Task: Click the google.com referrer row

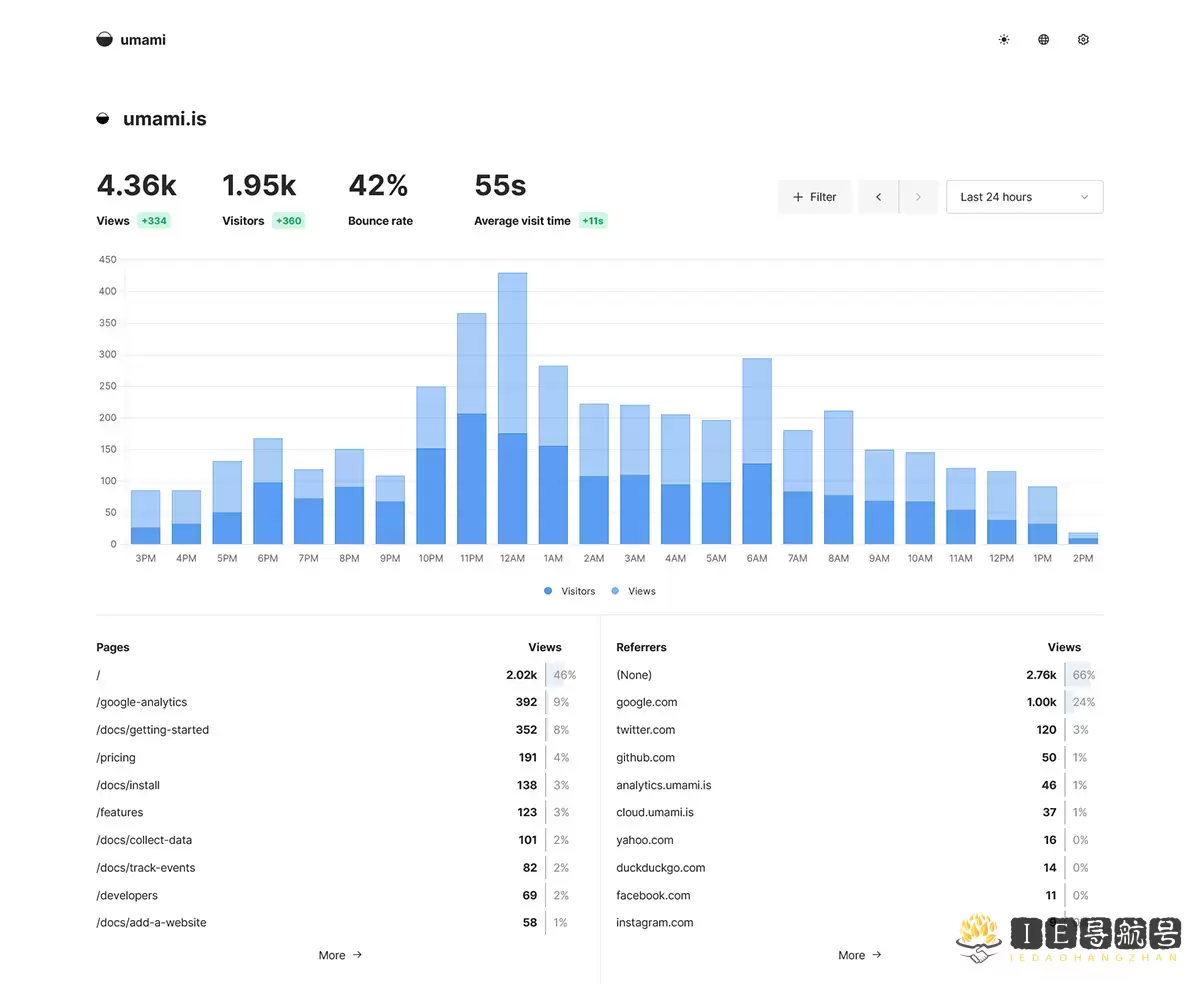Action: 860,702
